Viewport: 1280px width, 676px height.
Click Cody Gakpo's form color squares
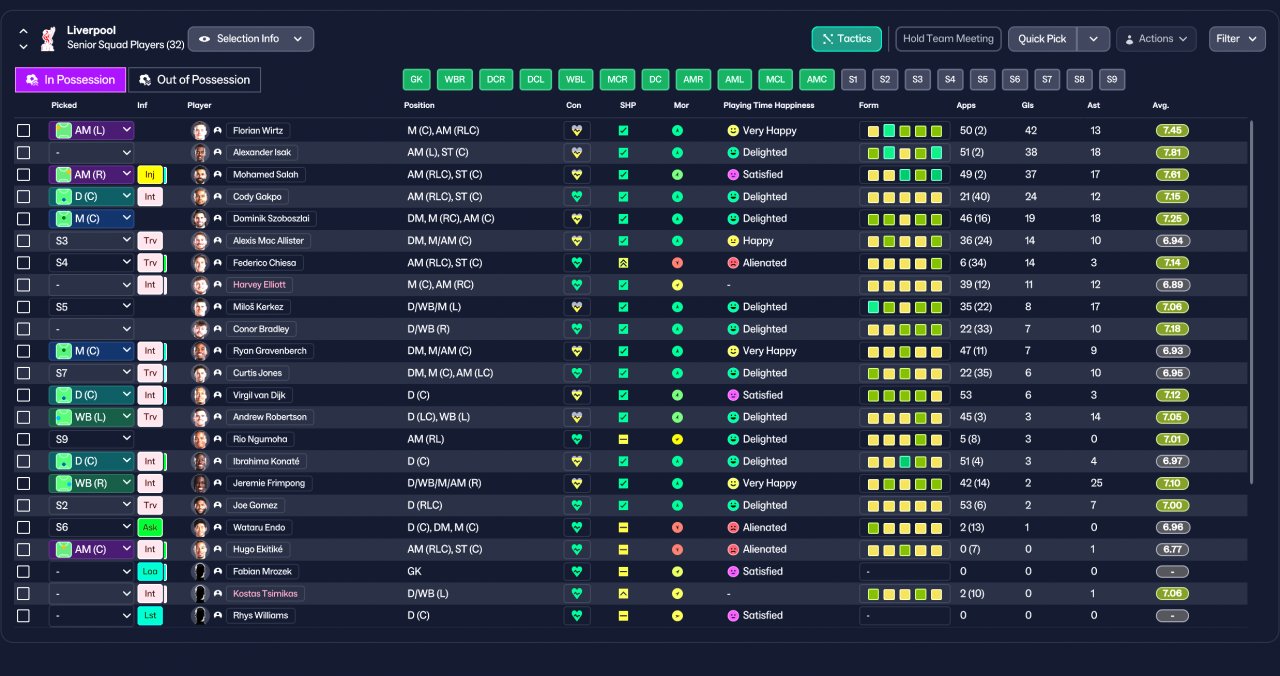tap(905, 197)
